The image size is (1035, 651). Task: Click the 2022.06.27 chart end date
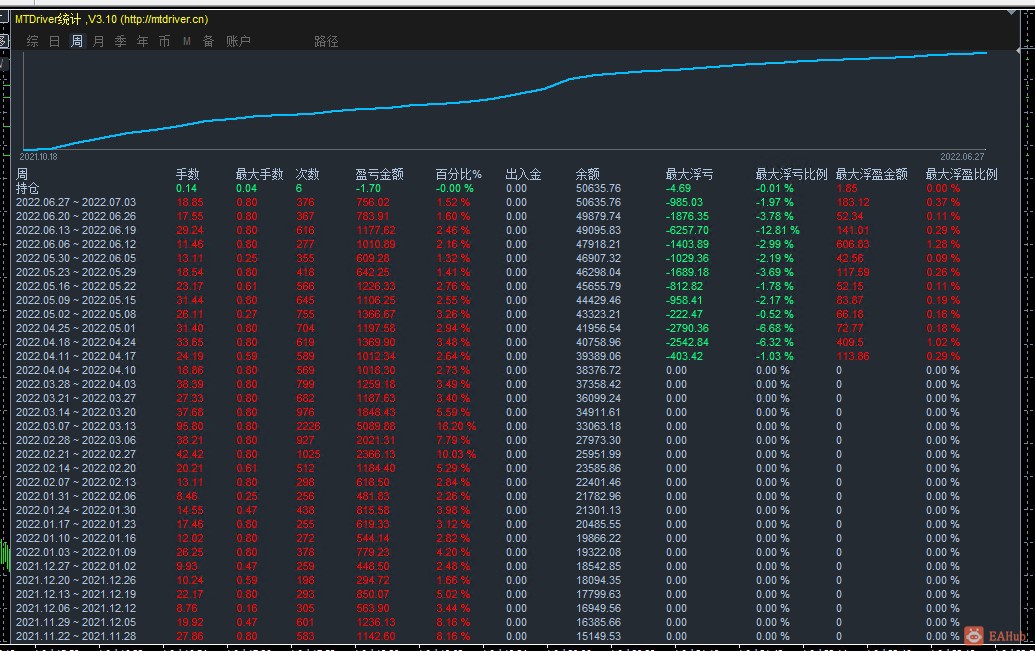coord(962,157)
